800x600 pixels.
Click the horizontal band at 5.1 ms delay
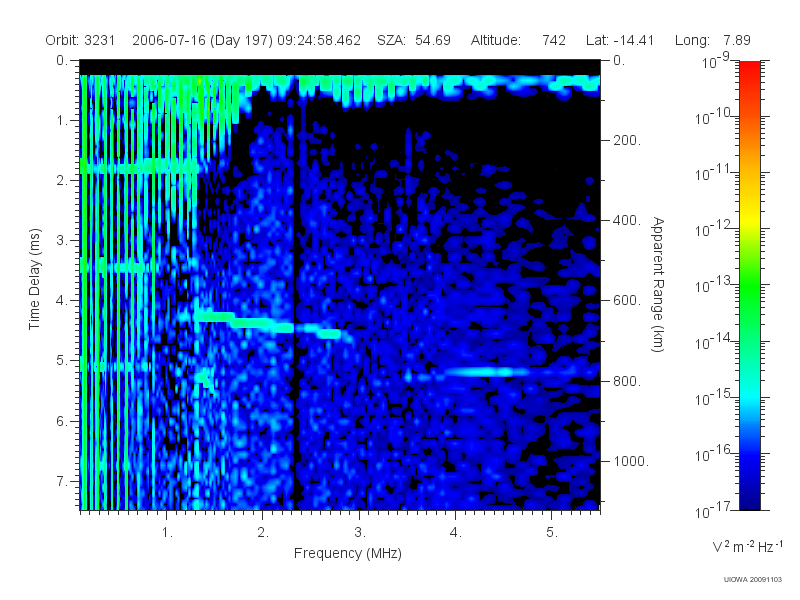pos(115,366)
